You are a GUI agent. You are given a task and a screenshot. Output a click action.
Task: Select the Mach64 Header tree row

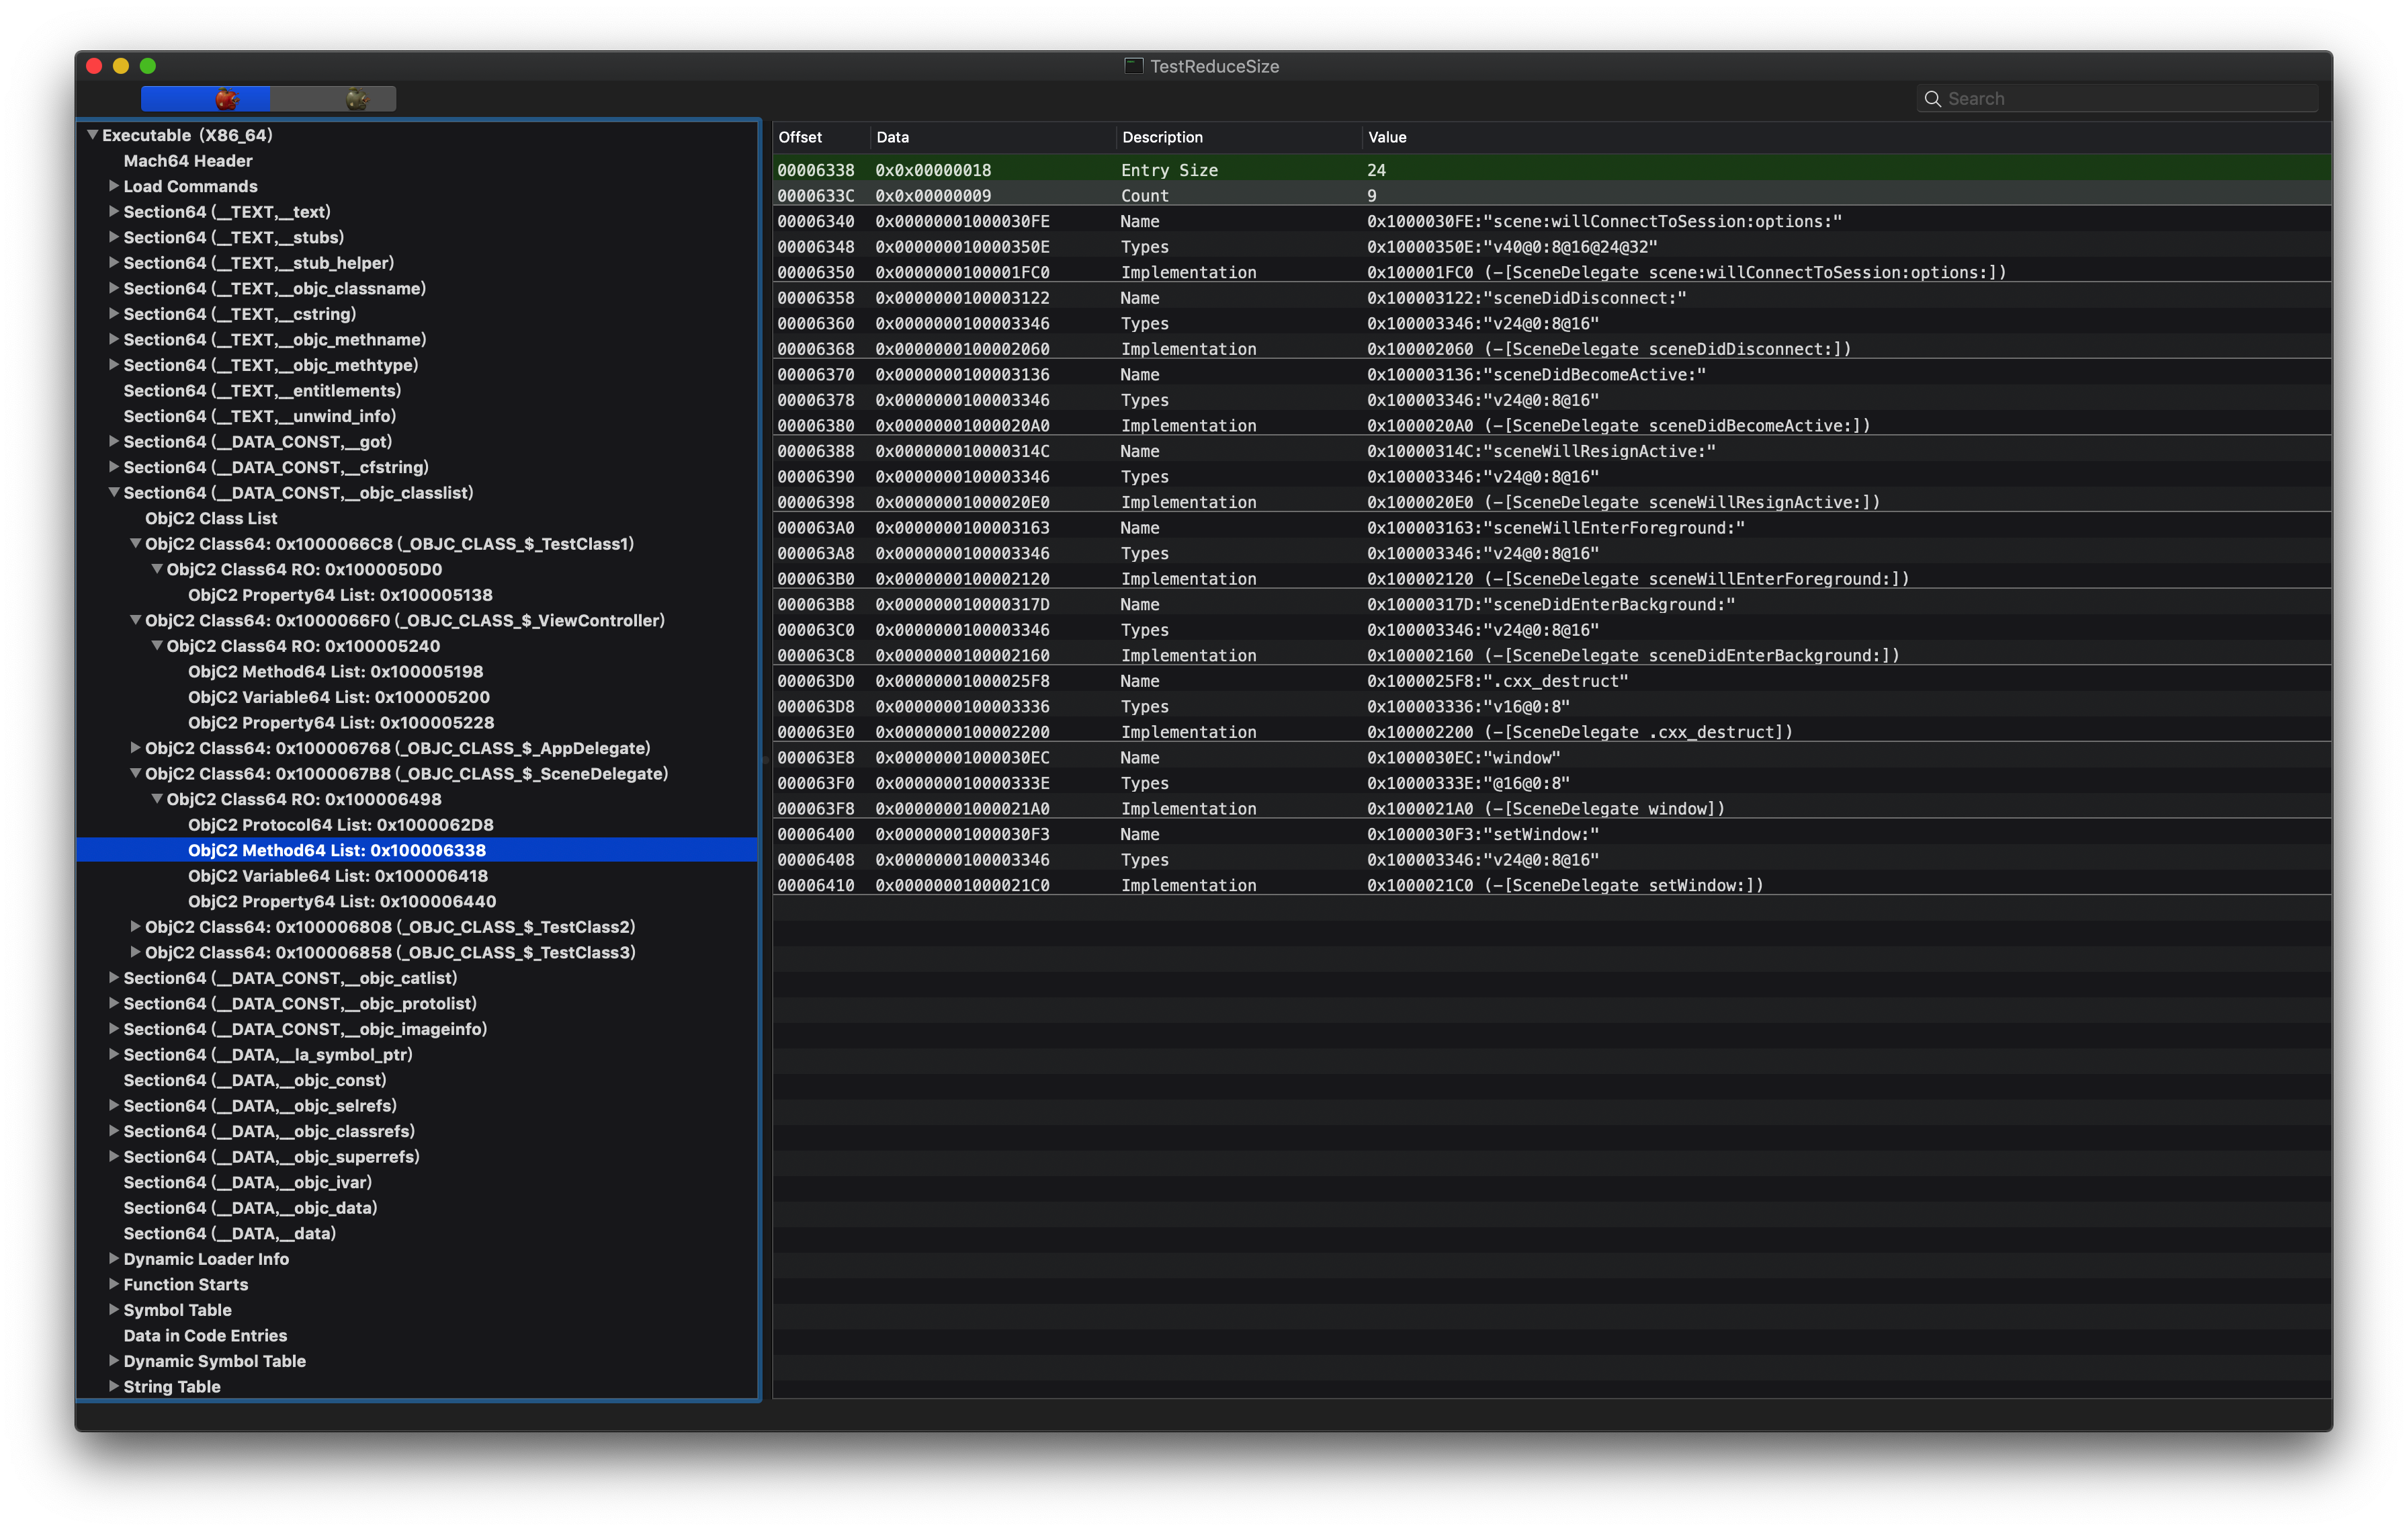(417, 160)
